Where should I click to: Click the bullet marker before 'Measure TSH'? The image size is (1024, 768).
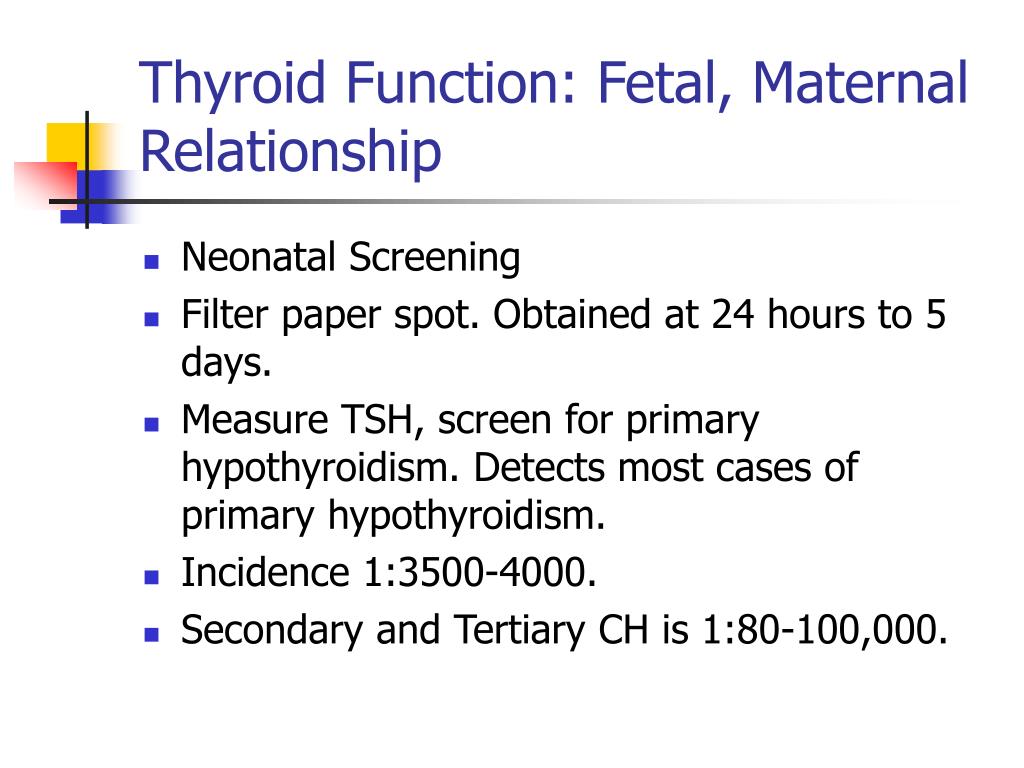152,424
